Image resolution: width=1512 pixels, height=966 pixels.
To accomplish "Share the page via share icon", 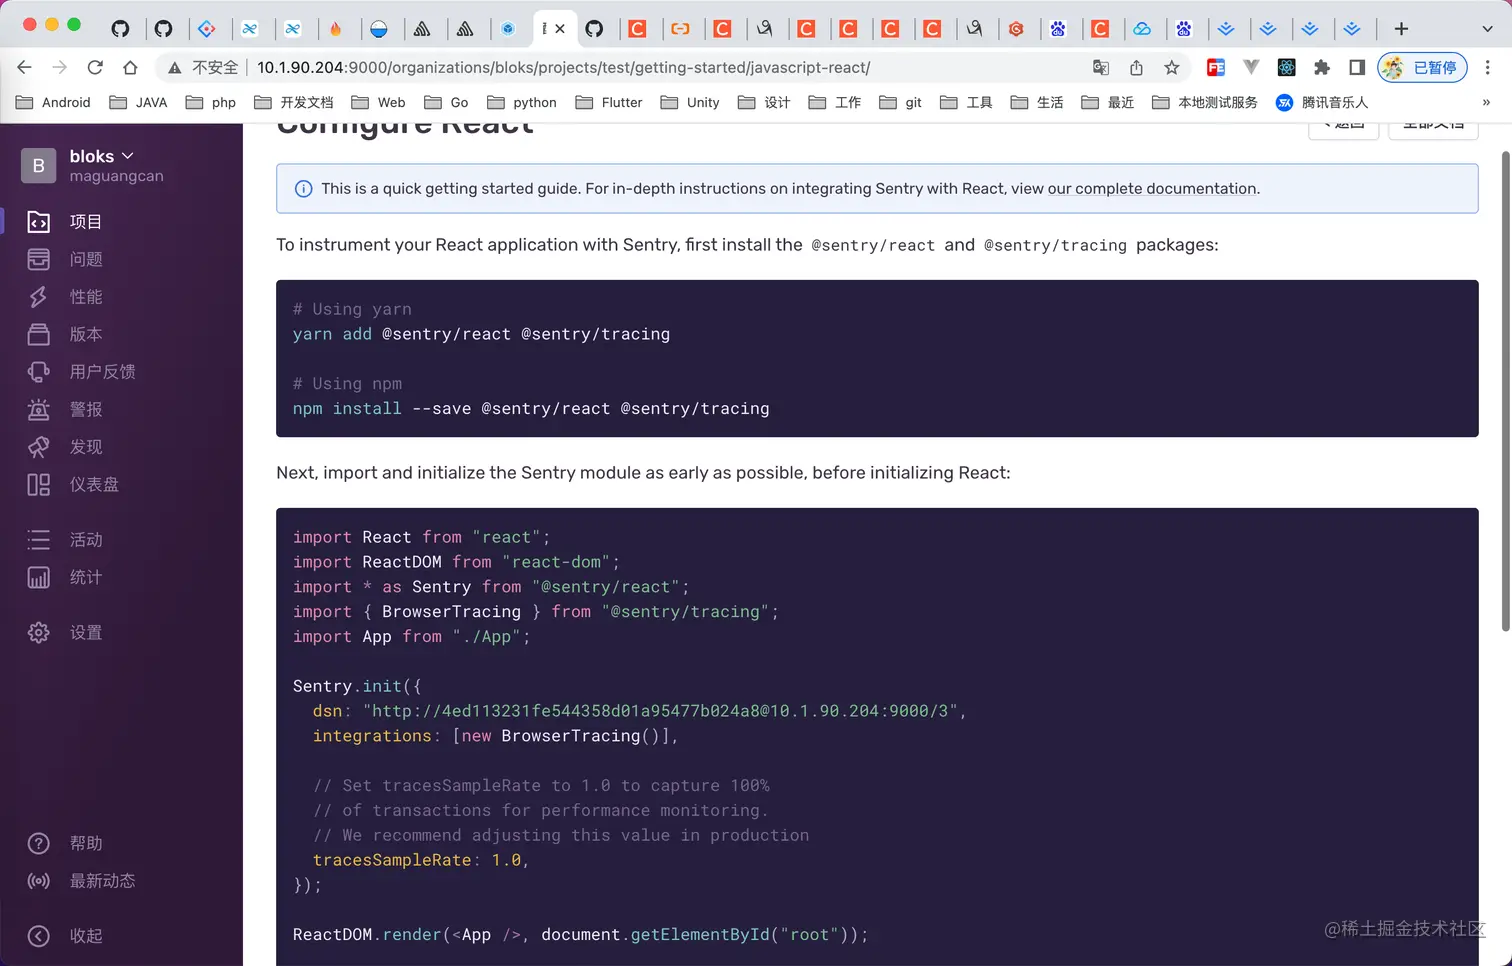I will pyautogui.click(x=1136, y=67).
